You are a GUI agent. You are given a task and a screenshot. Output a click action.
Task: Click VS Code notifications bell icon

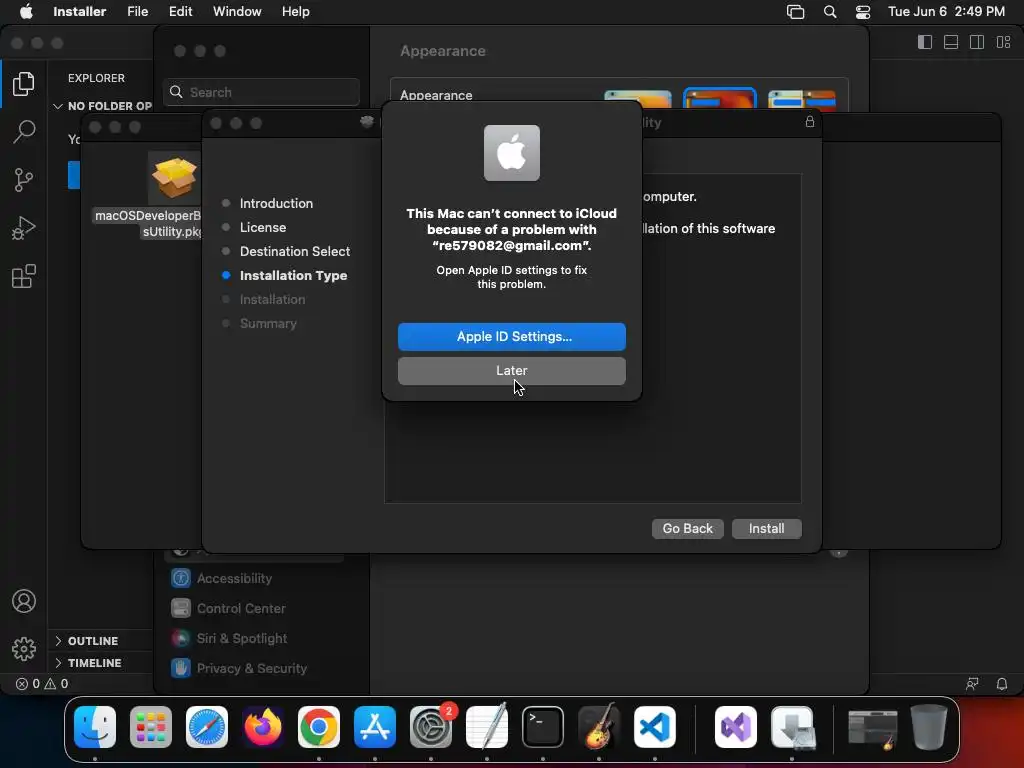coord(1002,684)
